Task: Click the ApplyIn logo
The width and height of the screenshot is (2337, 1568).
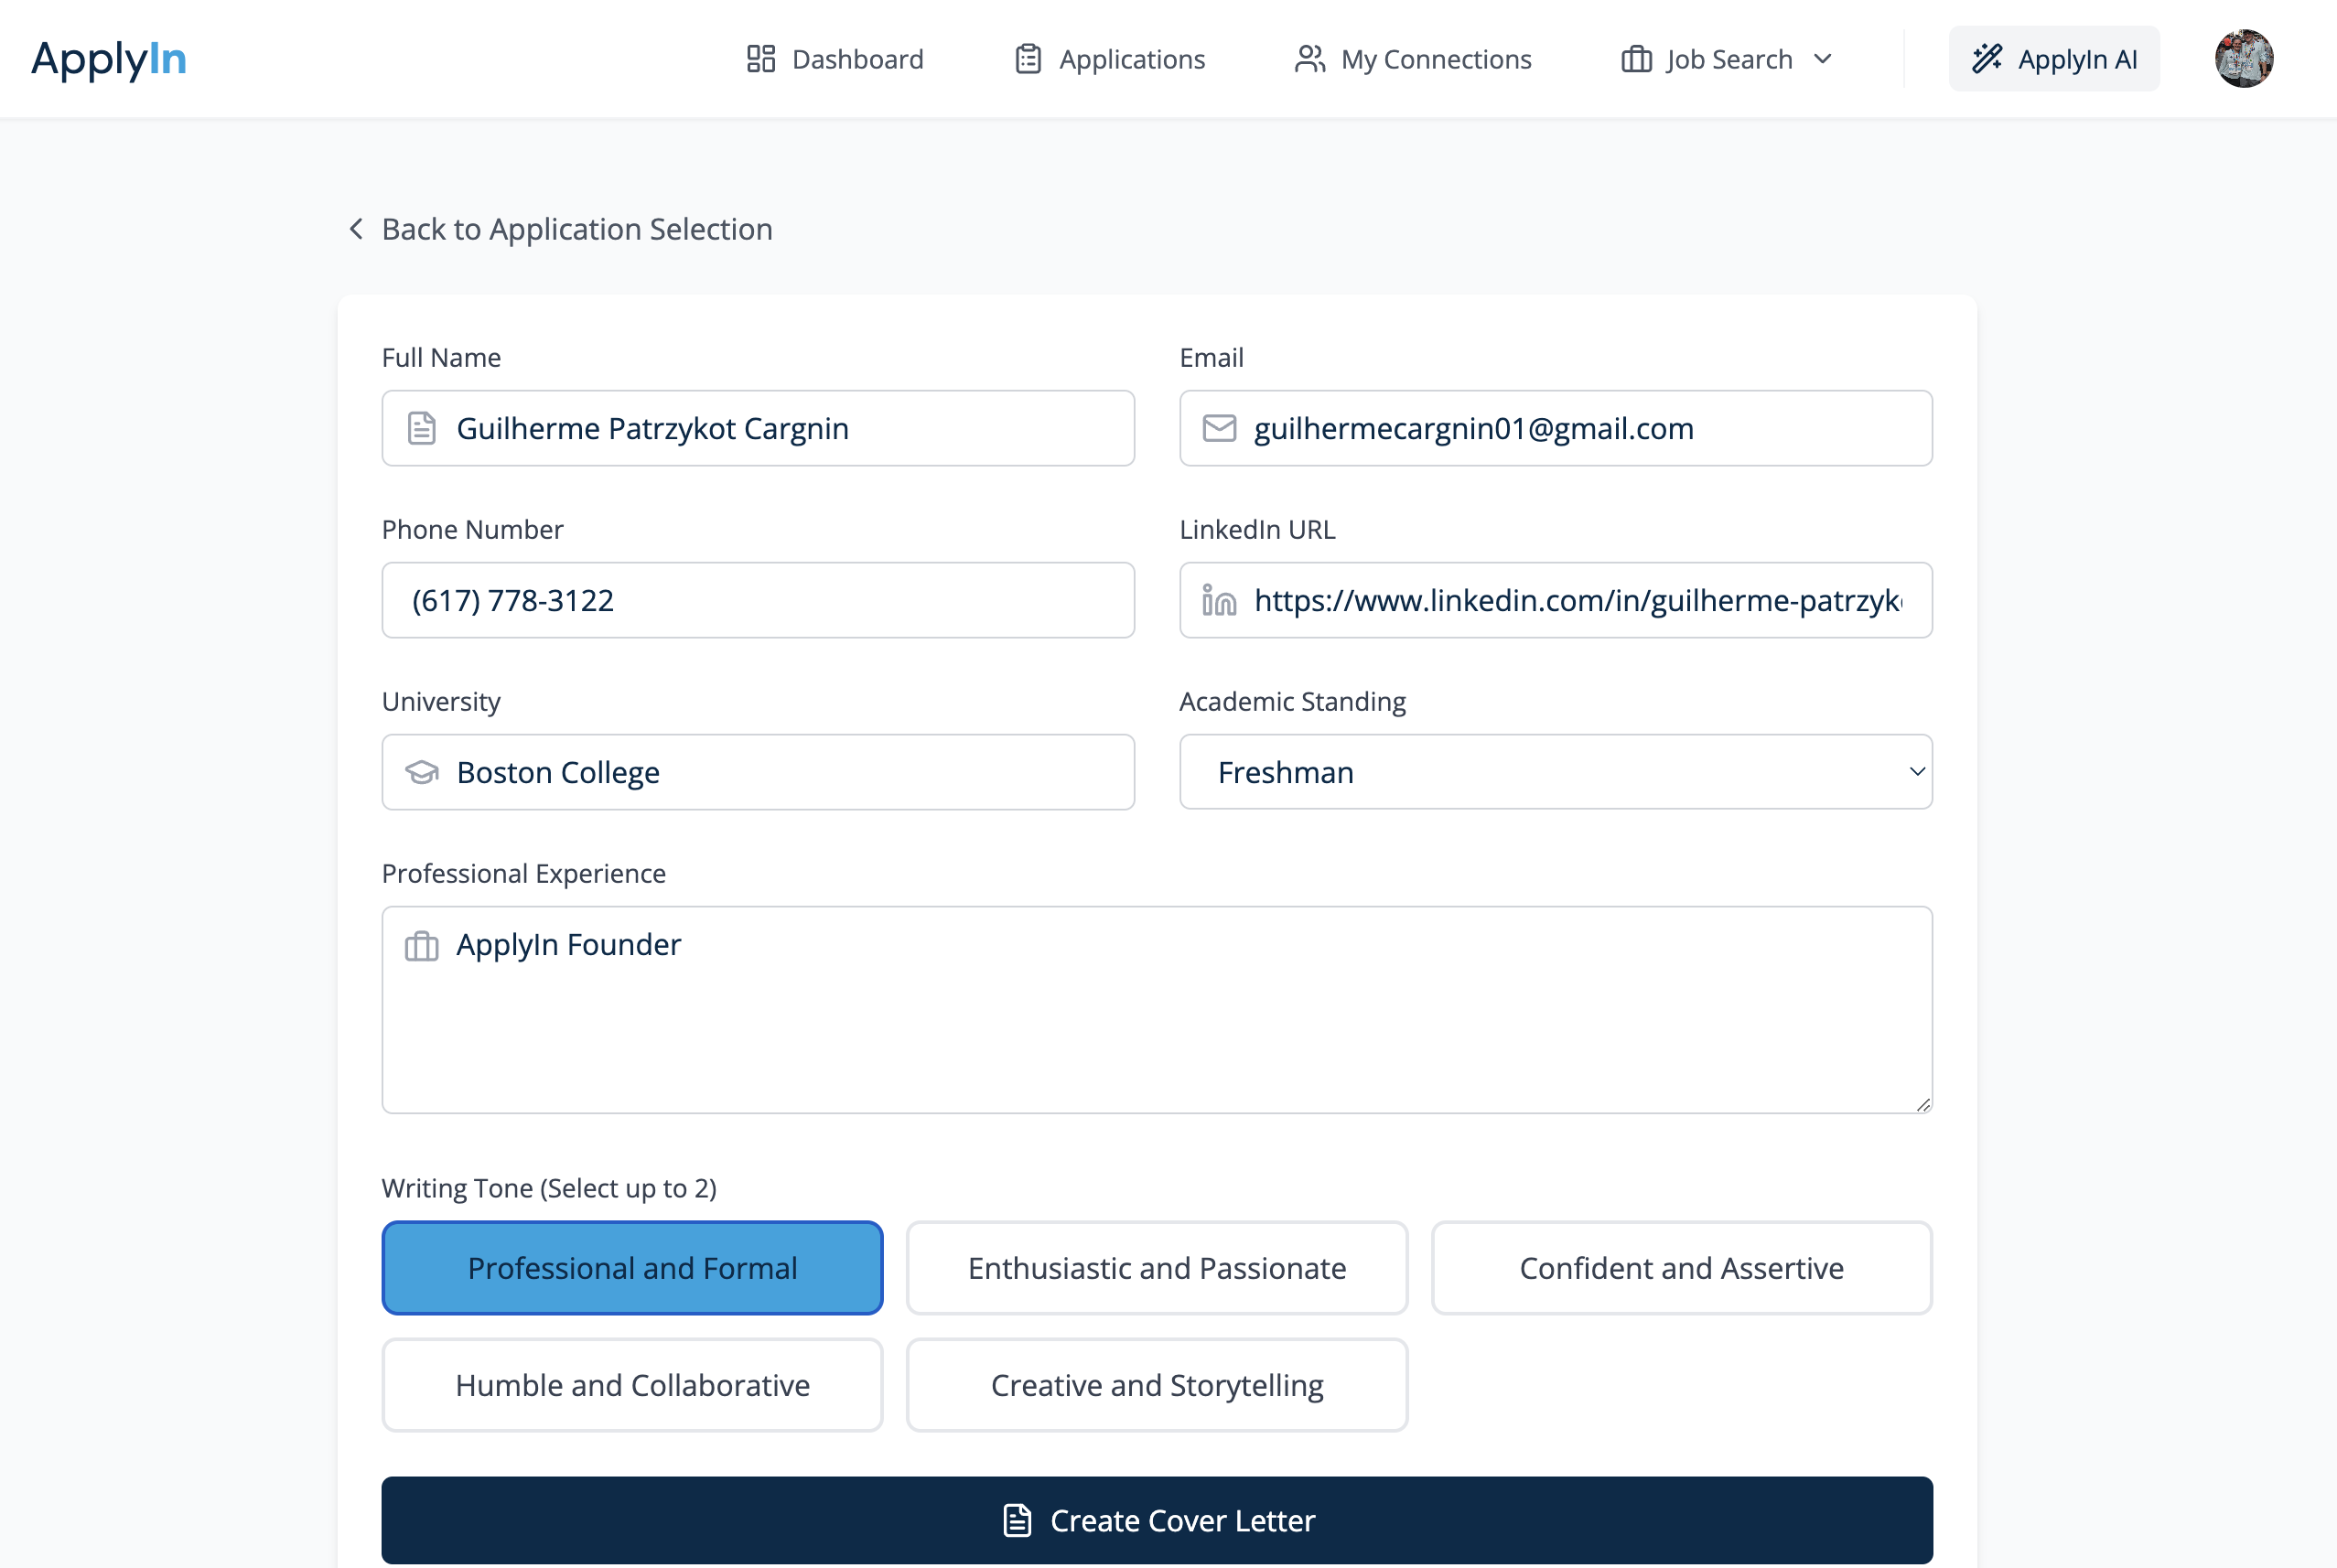Action: [108, 59]
